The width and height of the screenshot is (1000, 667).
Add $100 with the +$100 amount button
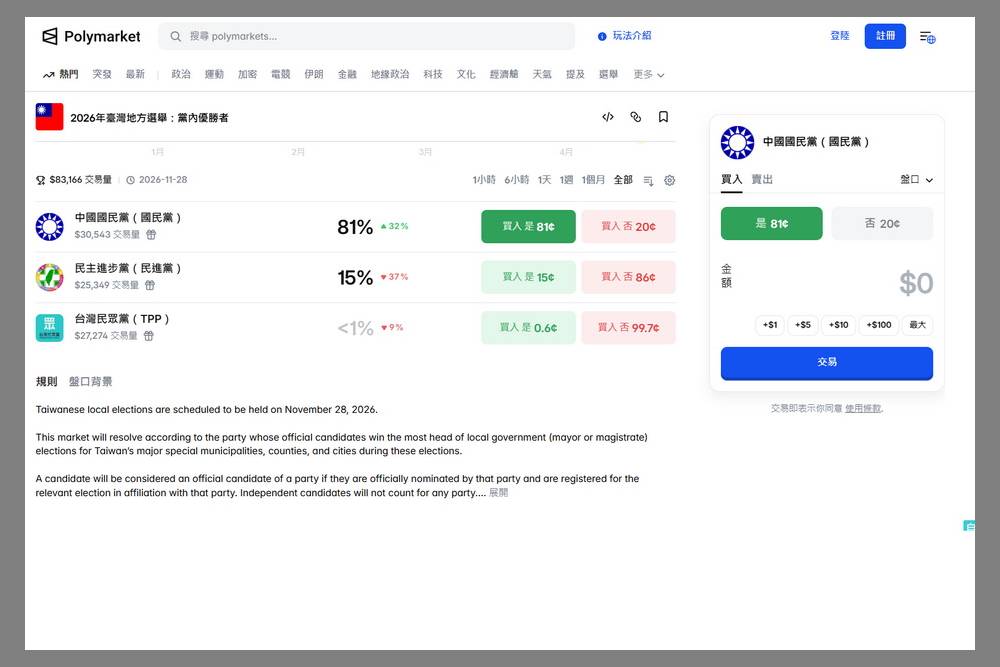(878, 324)
